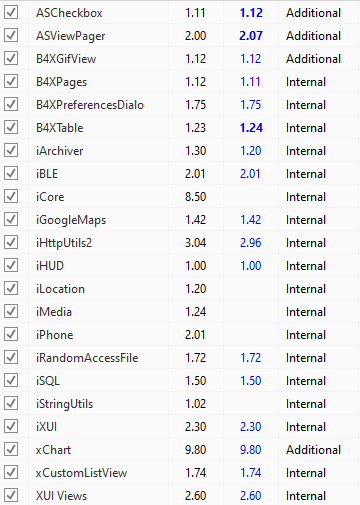Click B4XTable's online version 1.24

pos(251,128)
